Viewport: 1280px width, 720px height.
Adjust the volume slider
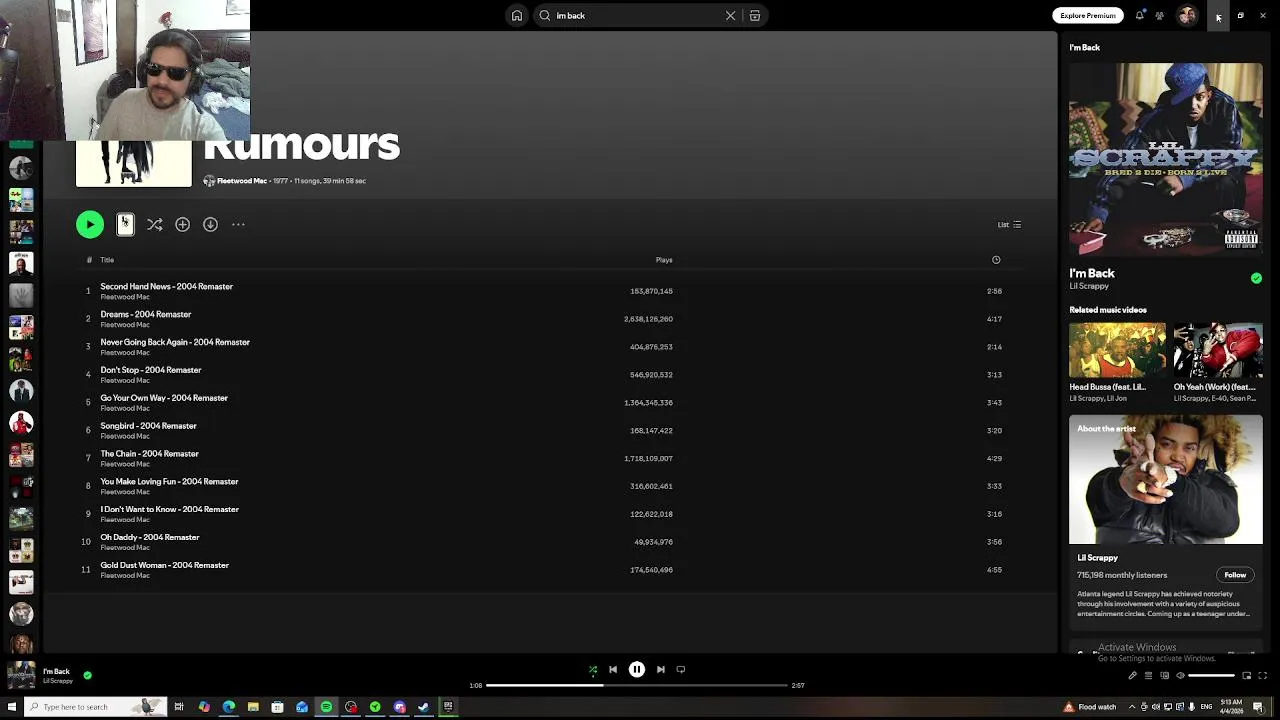(1212, 675)
